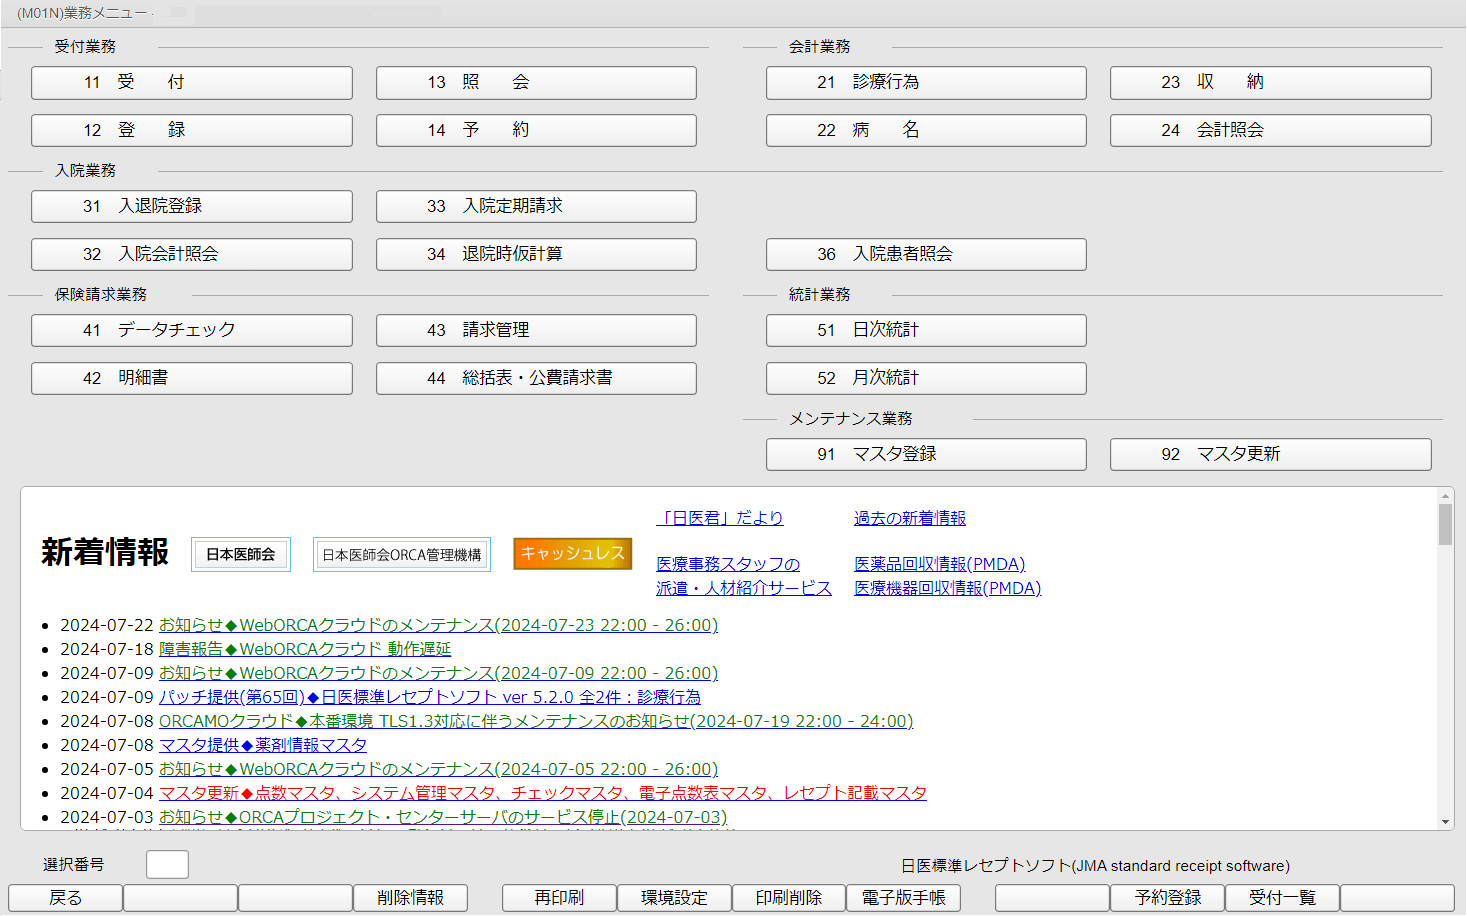1467x916 pixels.
Task: Open 21 診療行為
Action: coord(926,83)
